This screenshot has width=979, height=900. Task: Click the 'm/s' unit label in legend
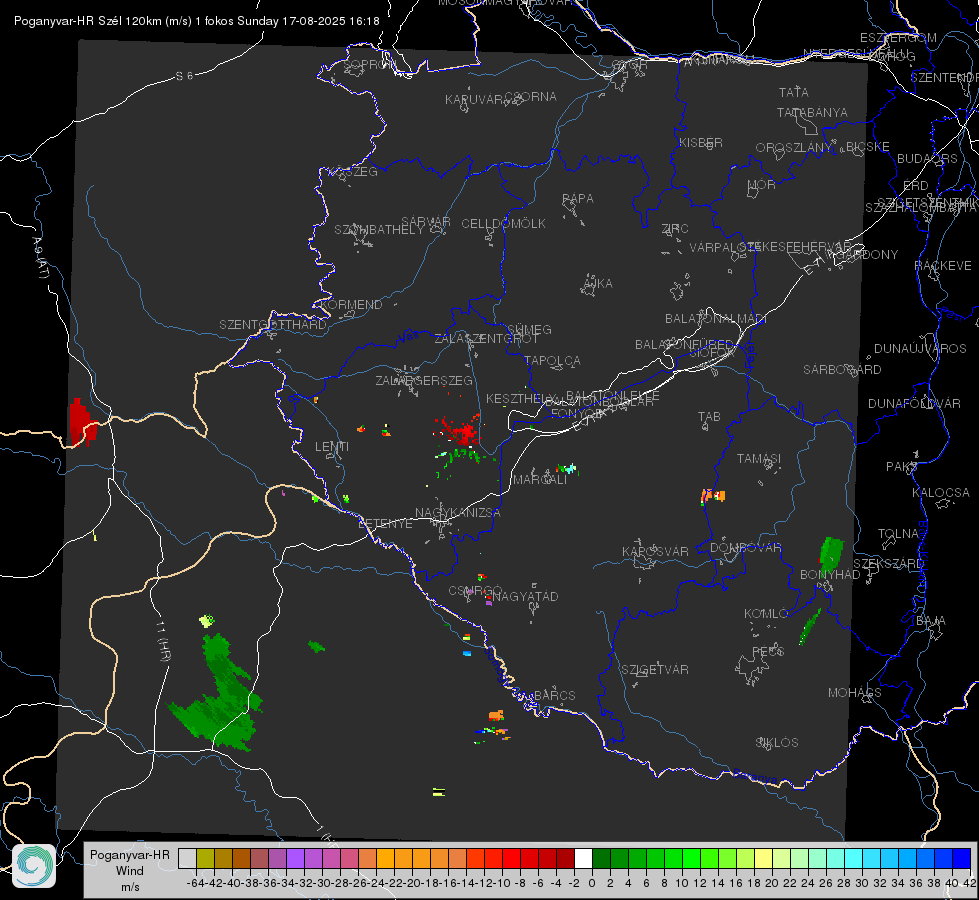130,887
